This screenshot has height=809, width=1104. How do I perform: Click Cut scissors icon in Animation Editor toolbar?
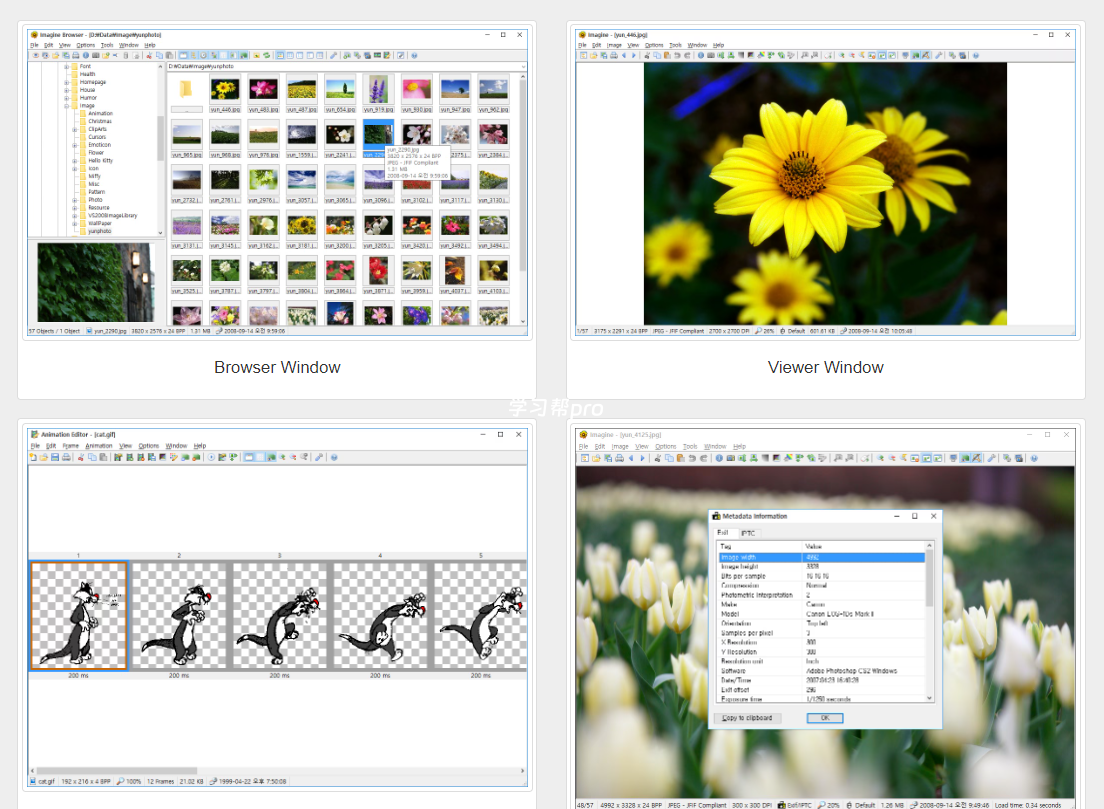tap(81, 457)
